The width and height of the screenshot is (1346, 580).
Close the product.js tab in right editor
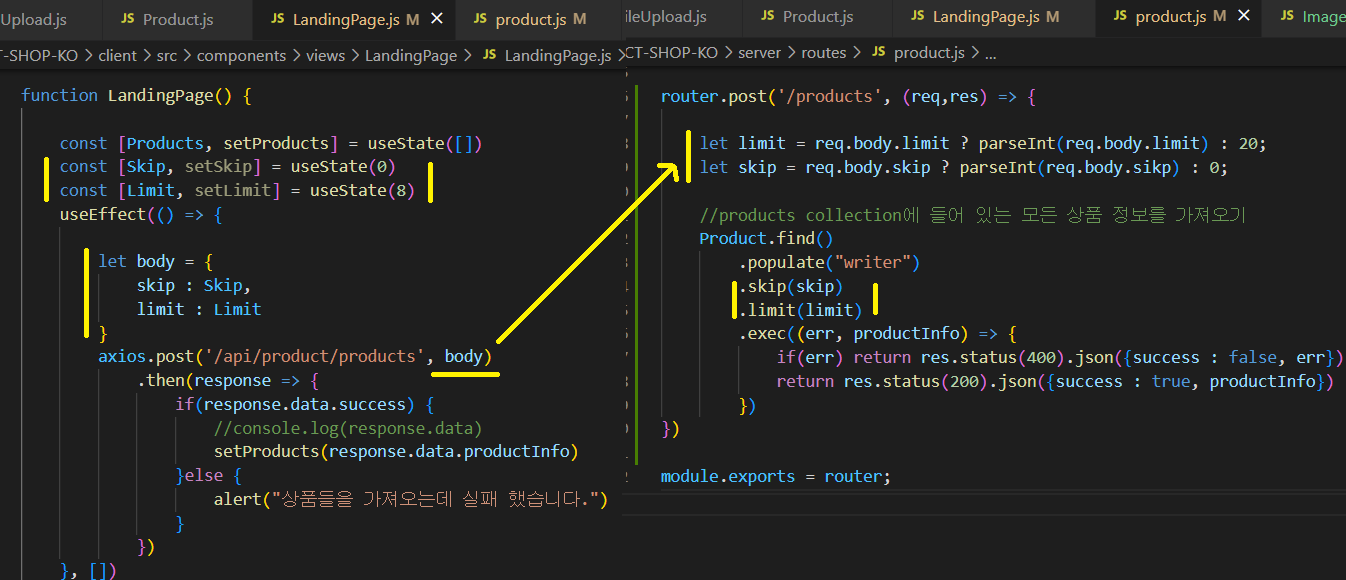1244,17
